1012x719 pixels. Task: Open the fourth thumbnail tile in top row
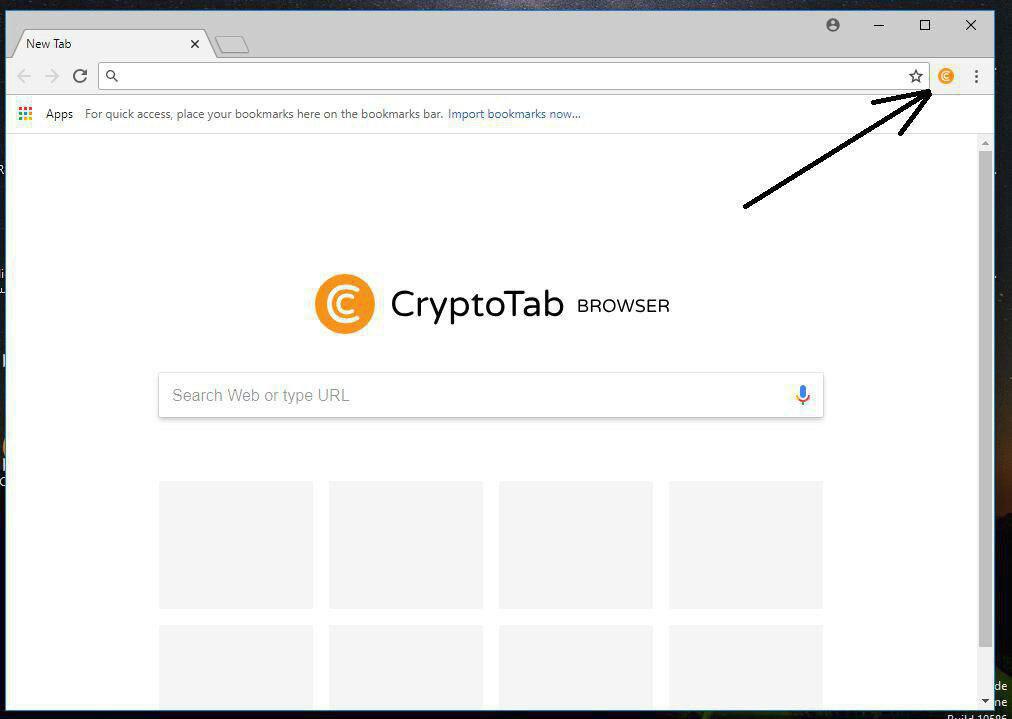click(745, 545)
